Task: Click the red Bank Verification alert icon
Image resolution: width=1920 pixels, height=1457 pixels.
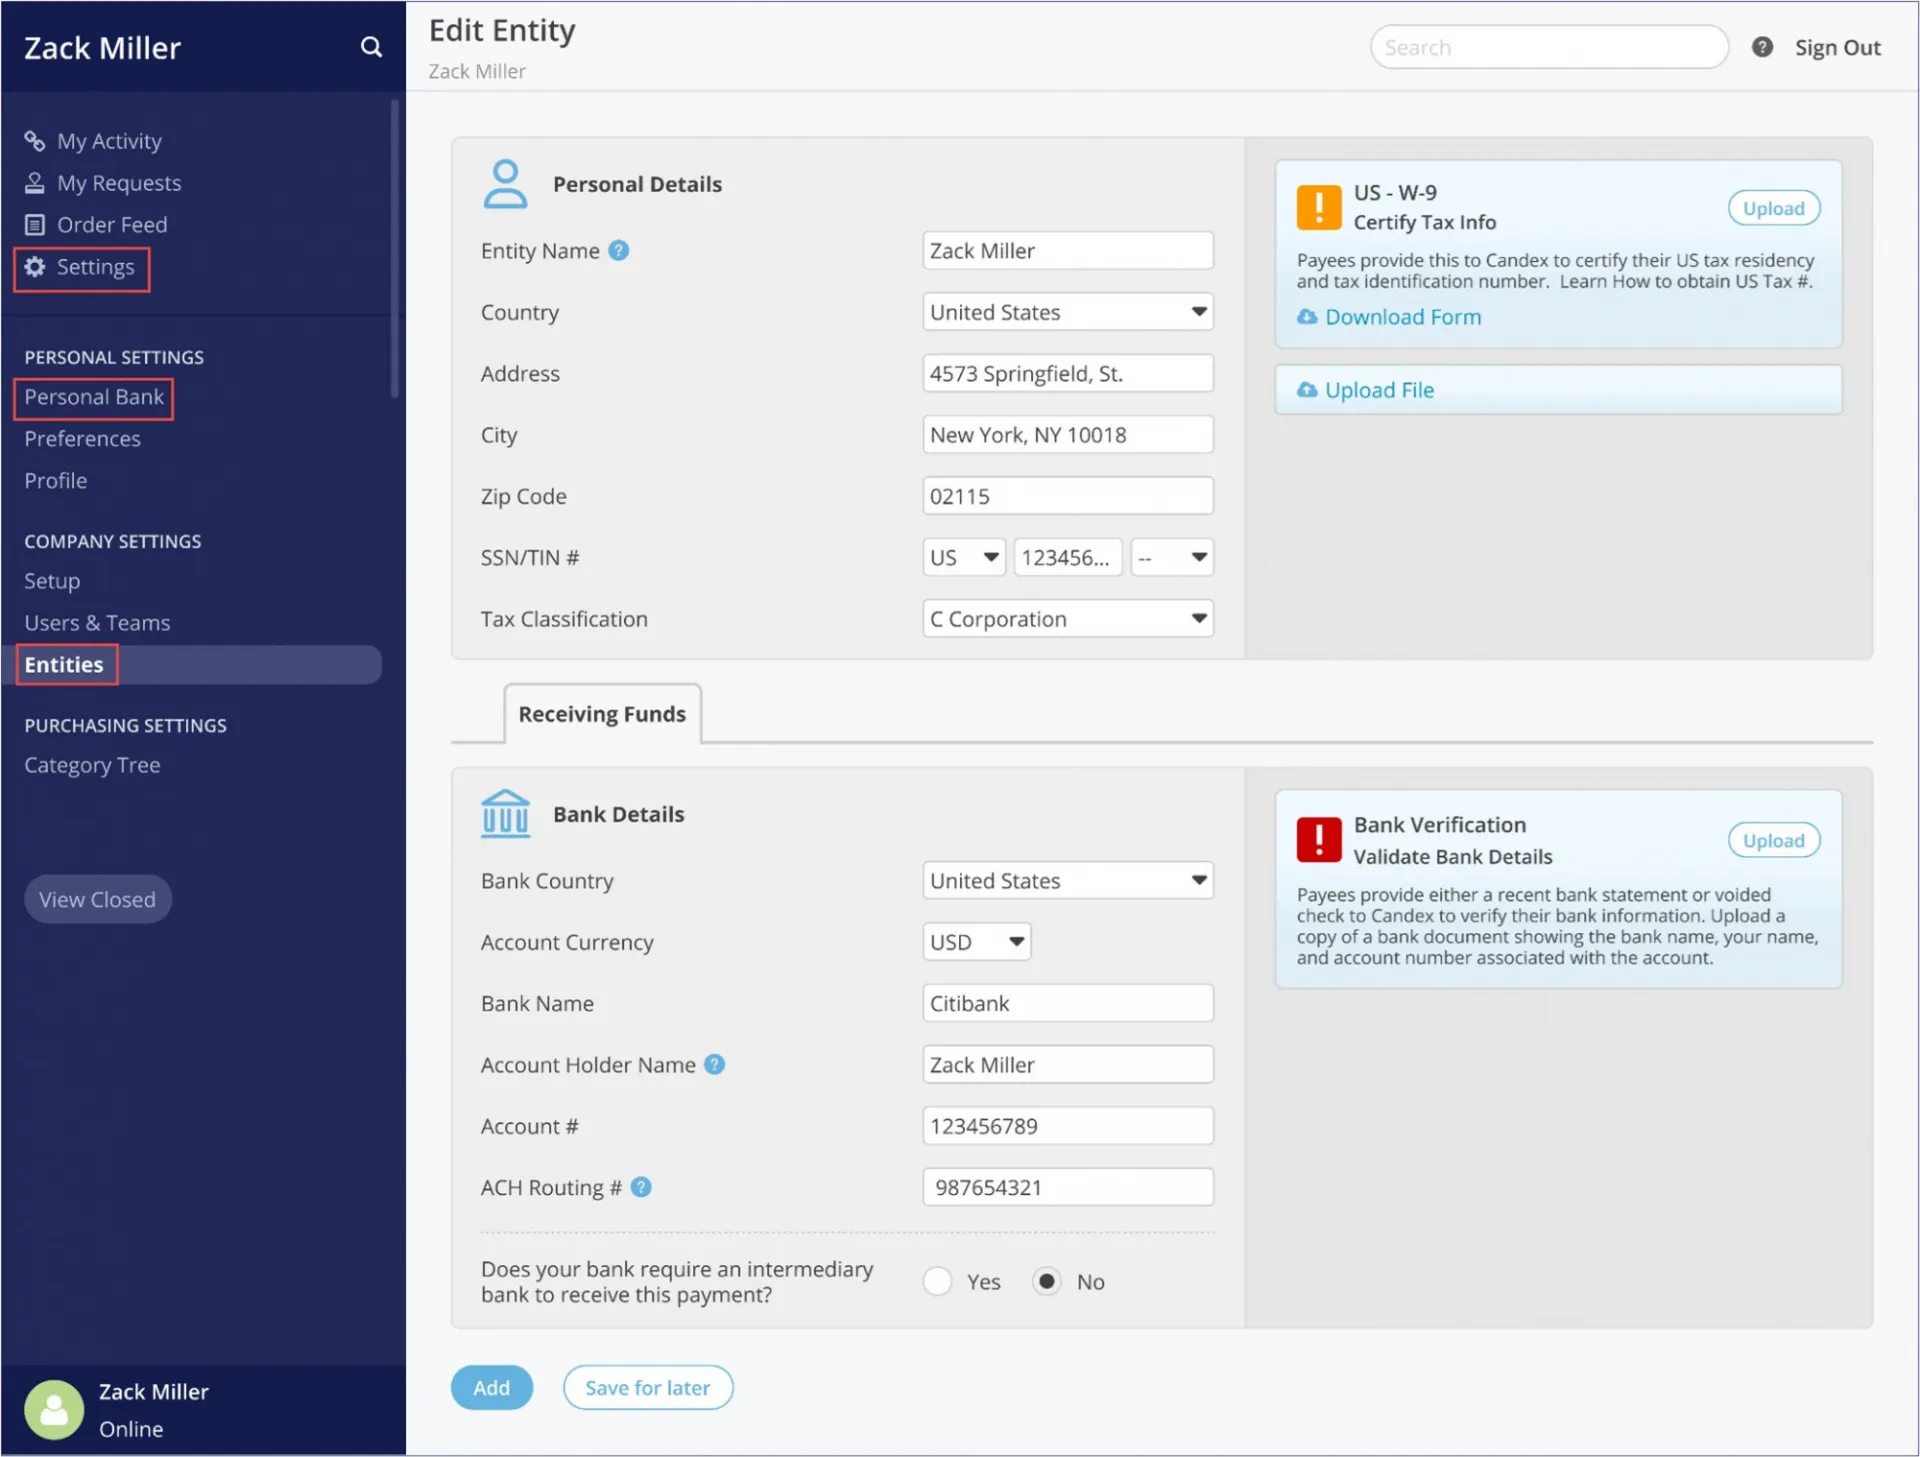Action: 1319,839
